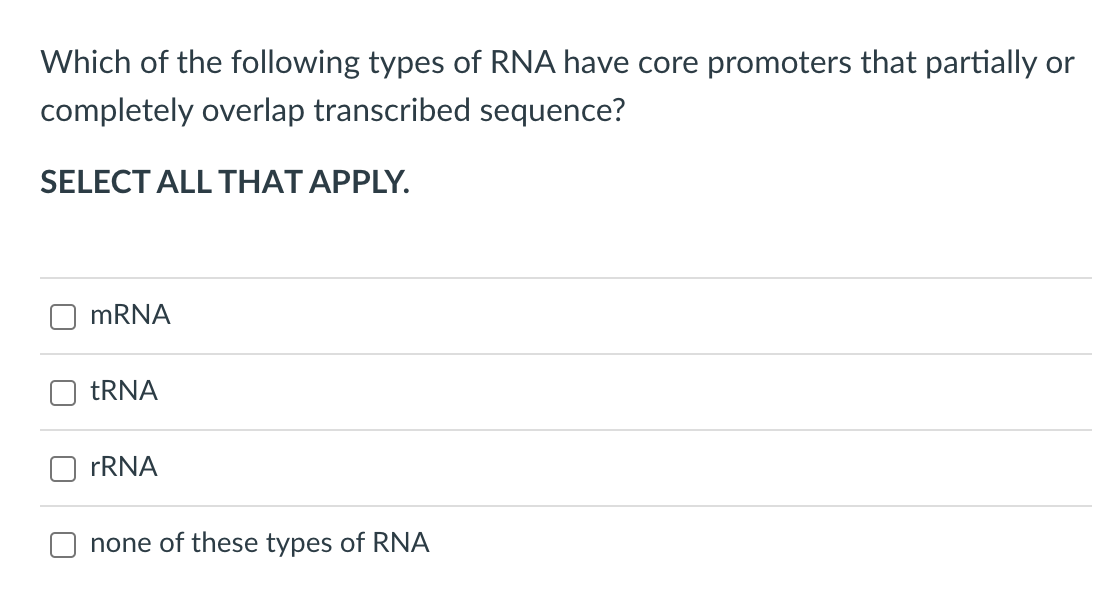Click the word 'overlap' in the question
1120x610 pixels.
click(x=253, y=111)
